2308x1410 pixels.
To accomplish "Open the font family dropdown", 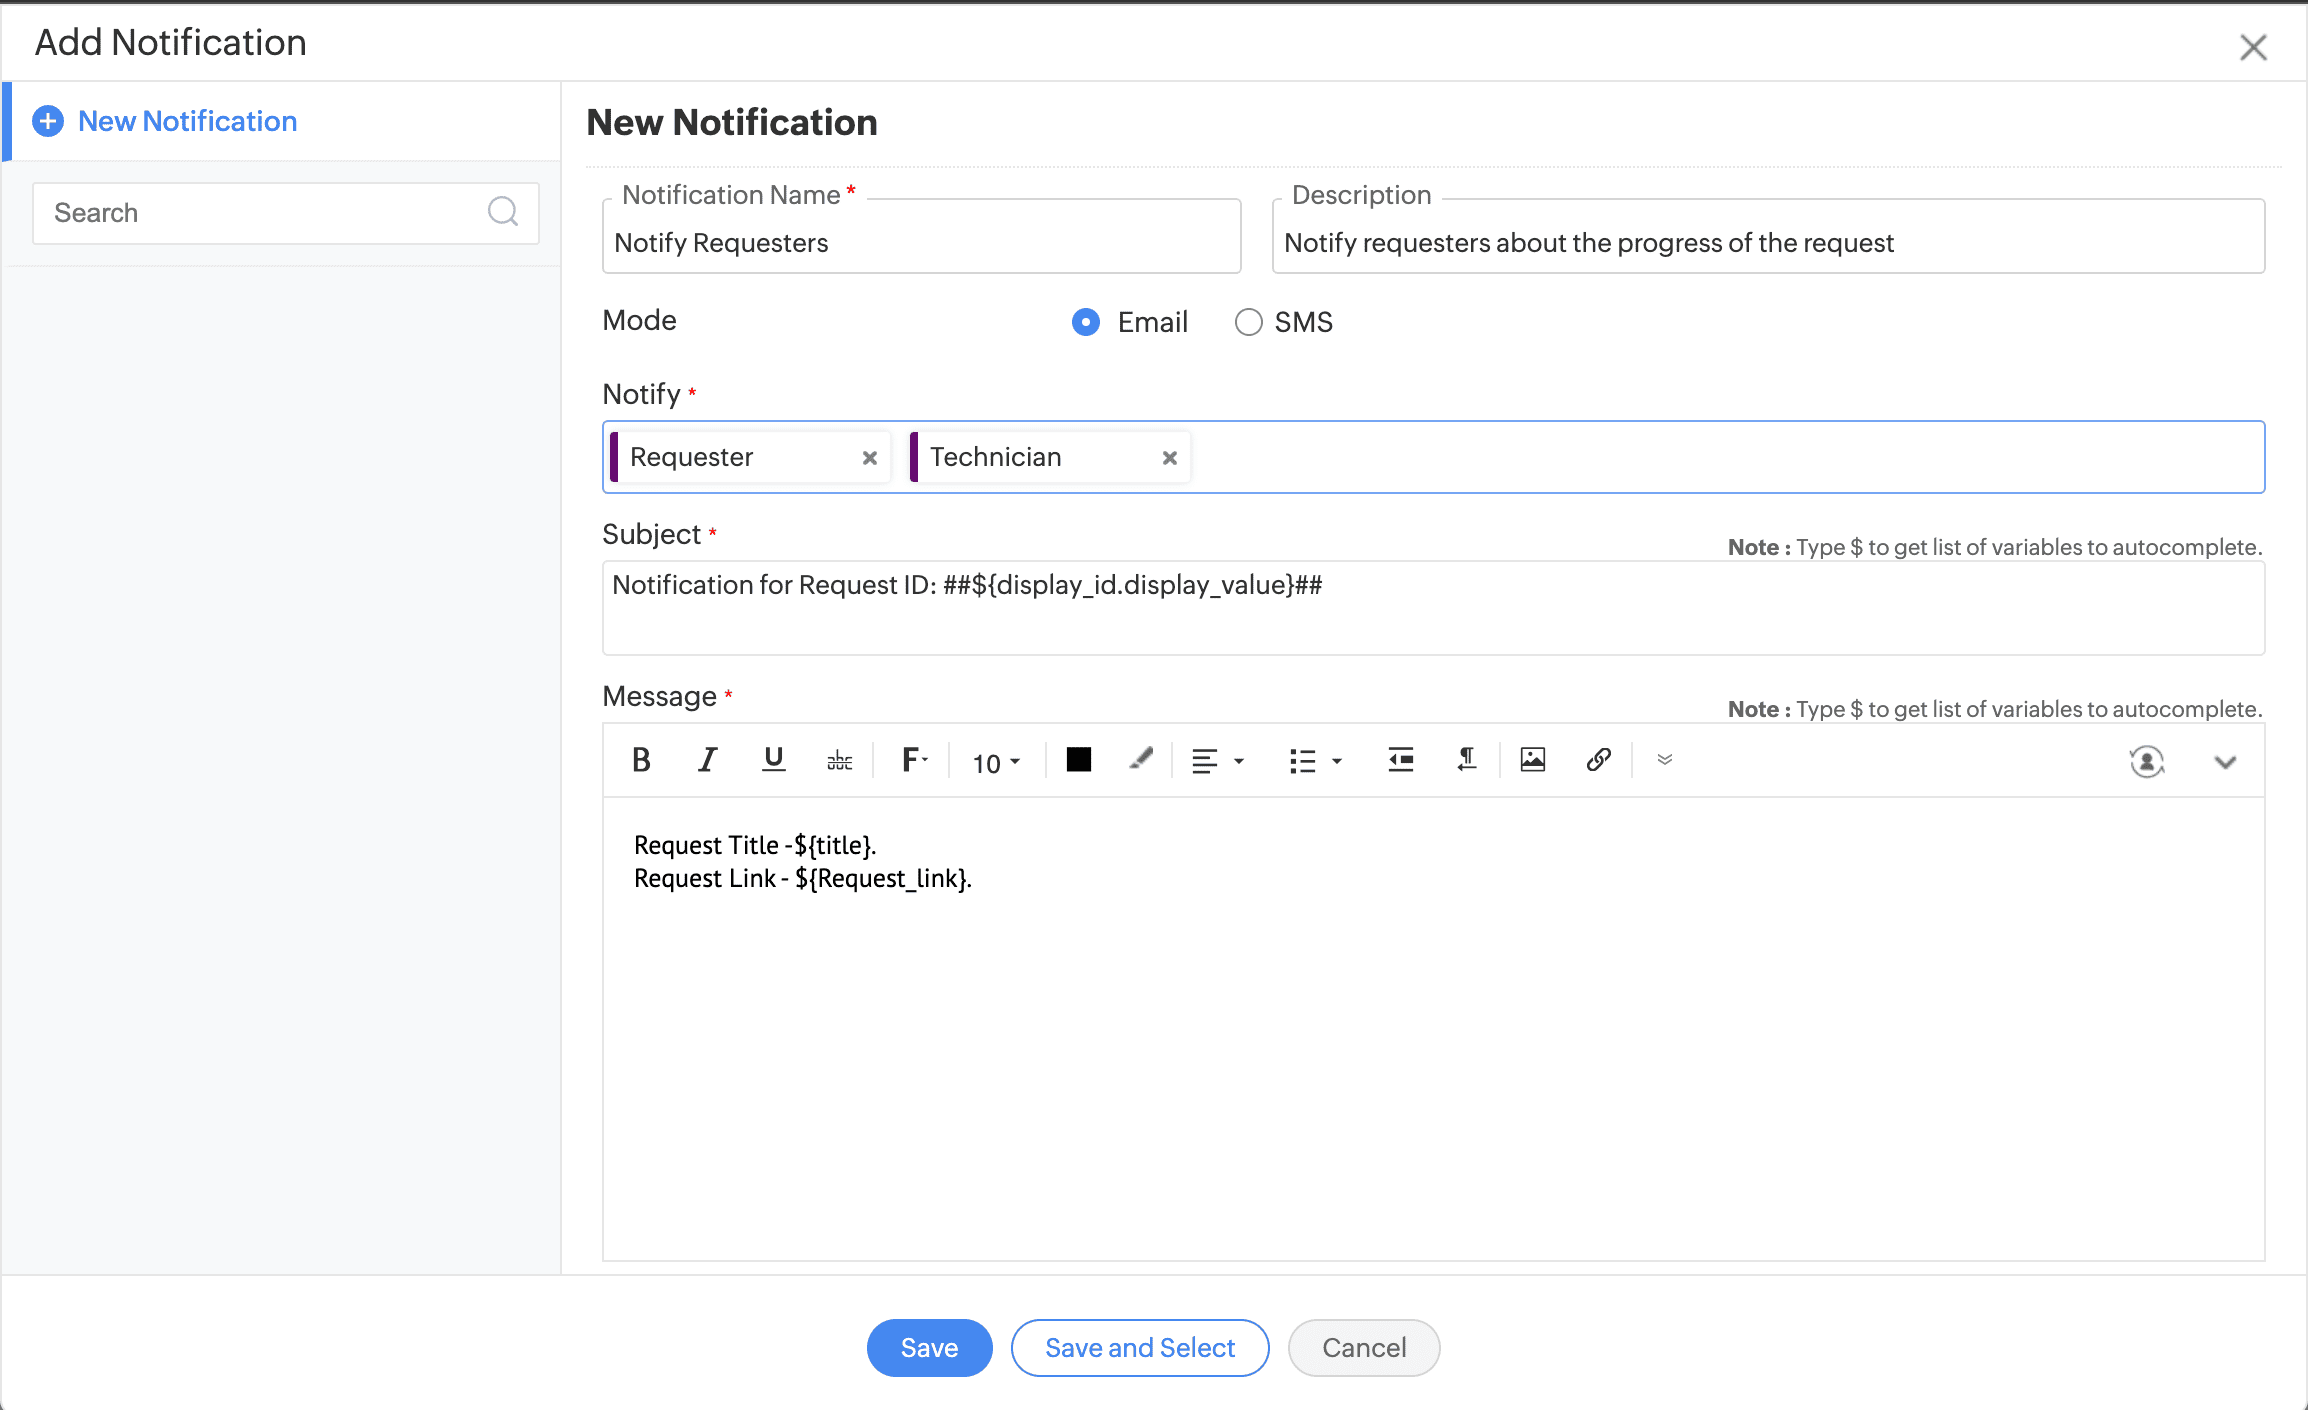I will pos(915,761).
